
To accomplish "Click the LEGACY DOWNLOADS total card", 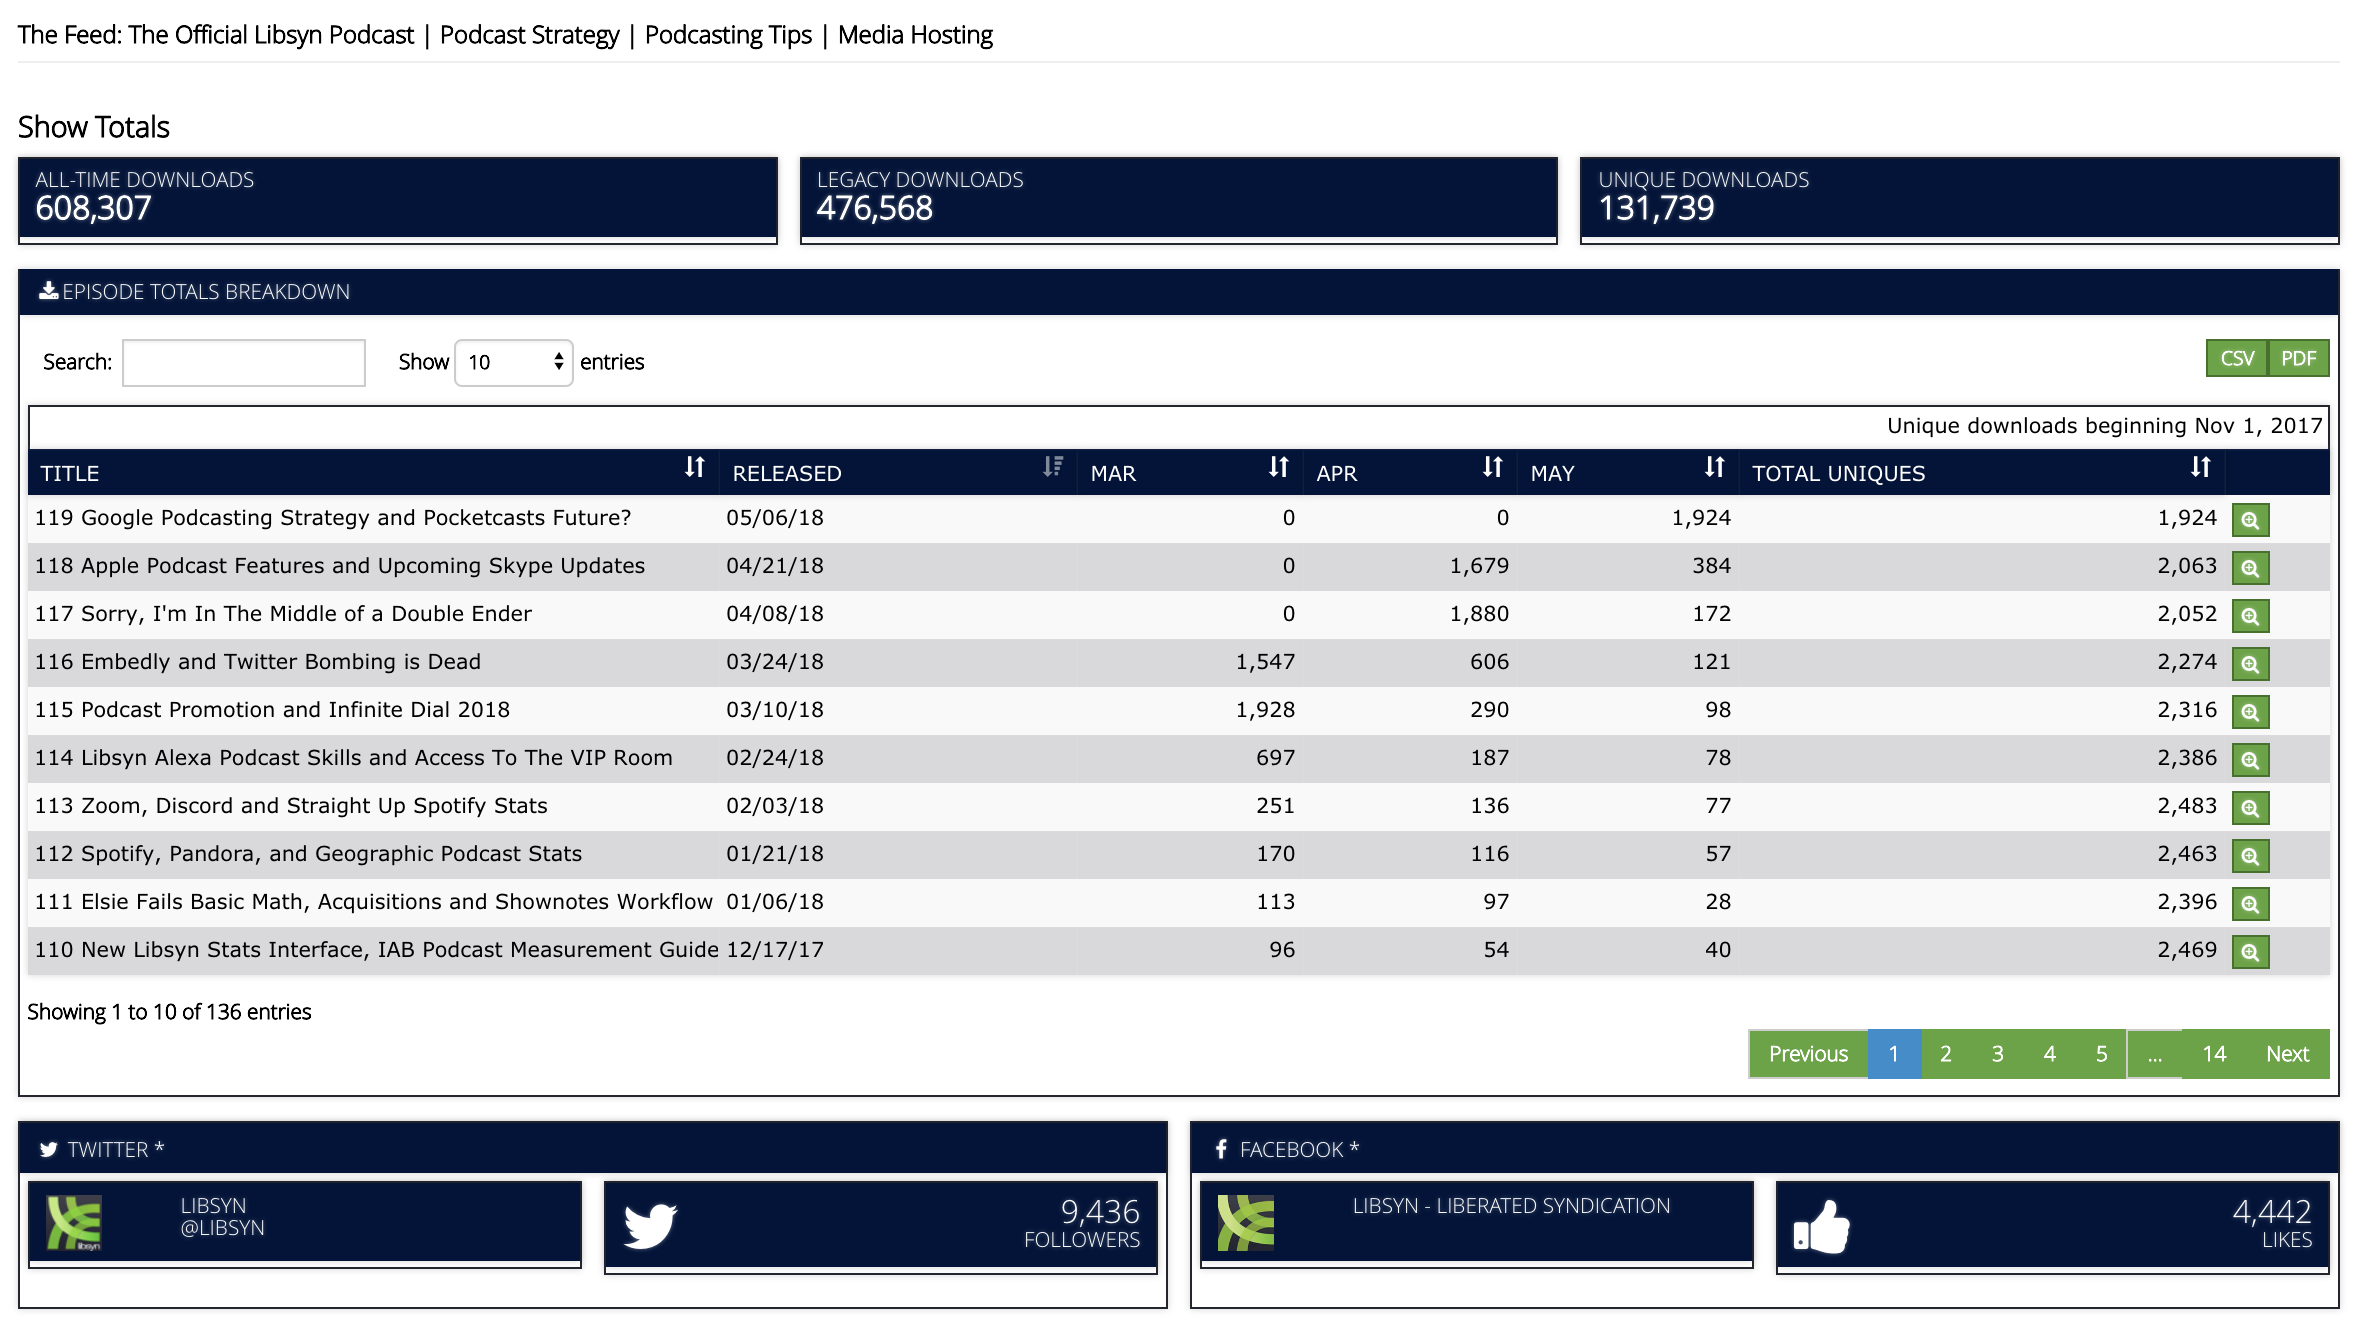I will click(x=1179, y=200).
